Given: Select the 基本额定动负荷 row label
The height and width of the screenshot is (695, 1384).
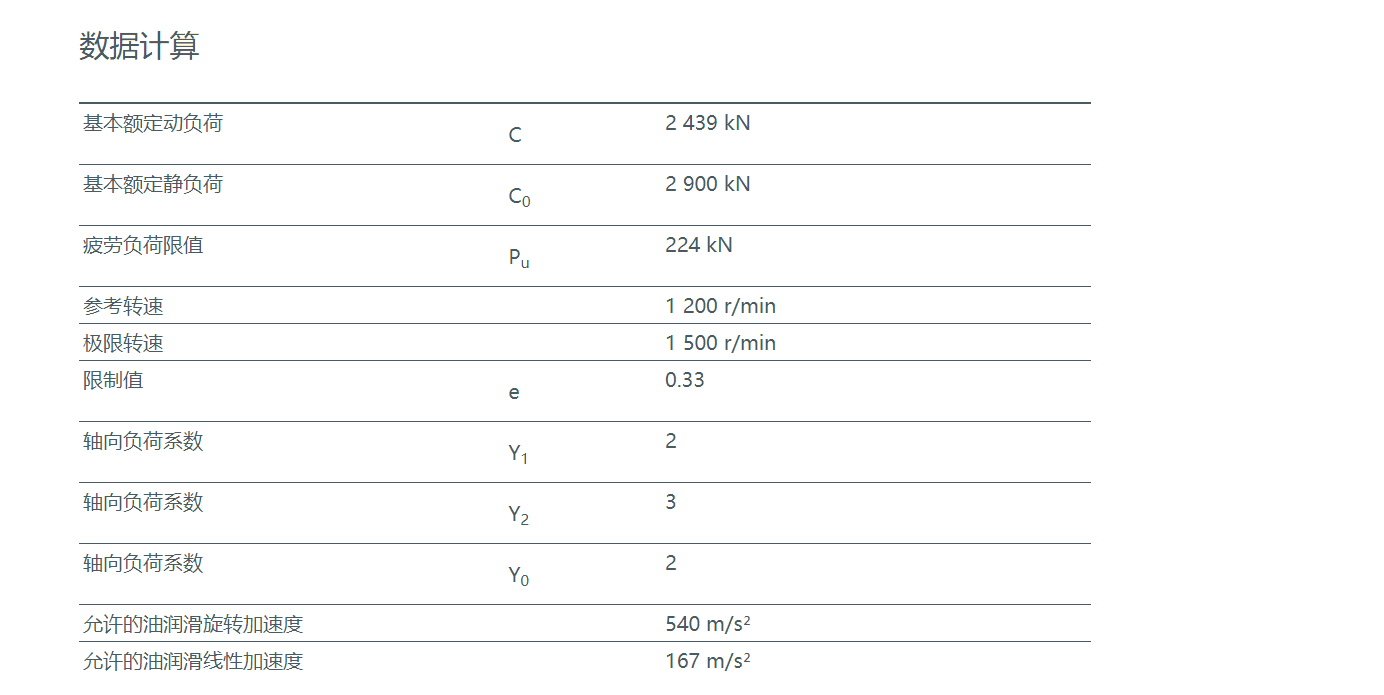Looking at the screenshot, I should [x=153, y=123].
